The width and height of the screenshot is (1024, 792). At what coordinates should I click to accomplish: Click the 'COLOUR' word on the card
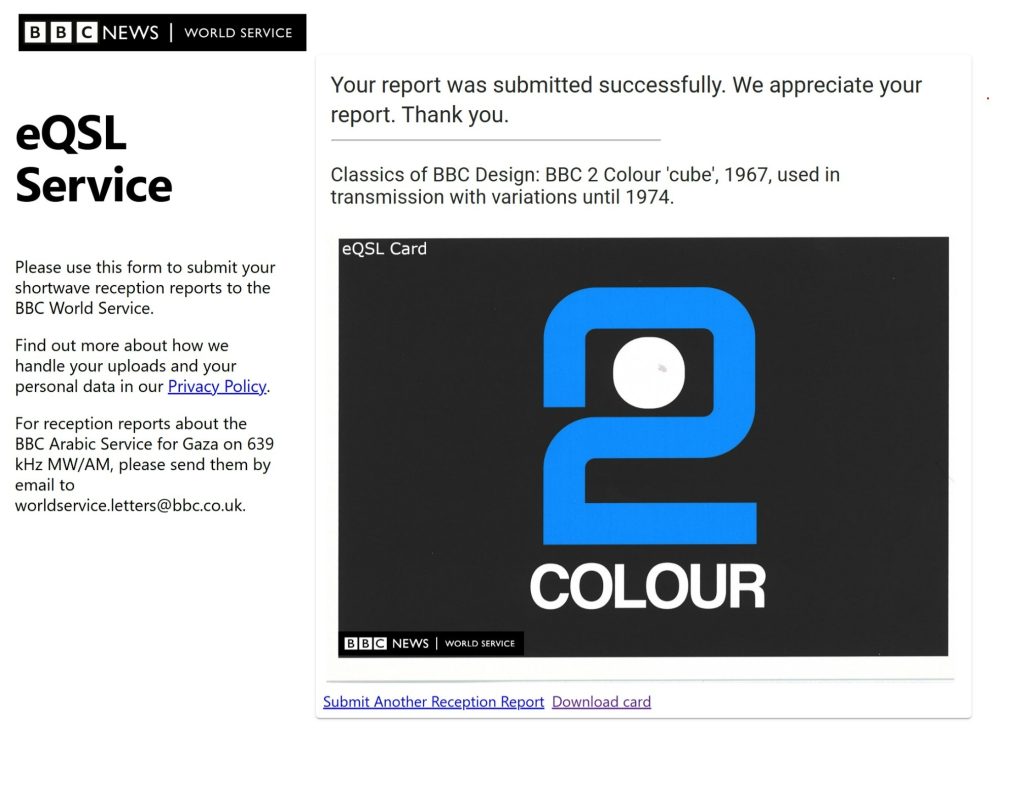(x=647, y=587)
